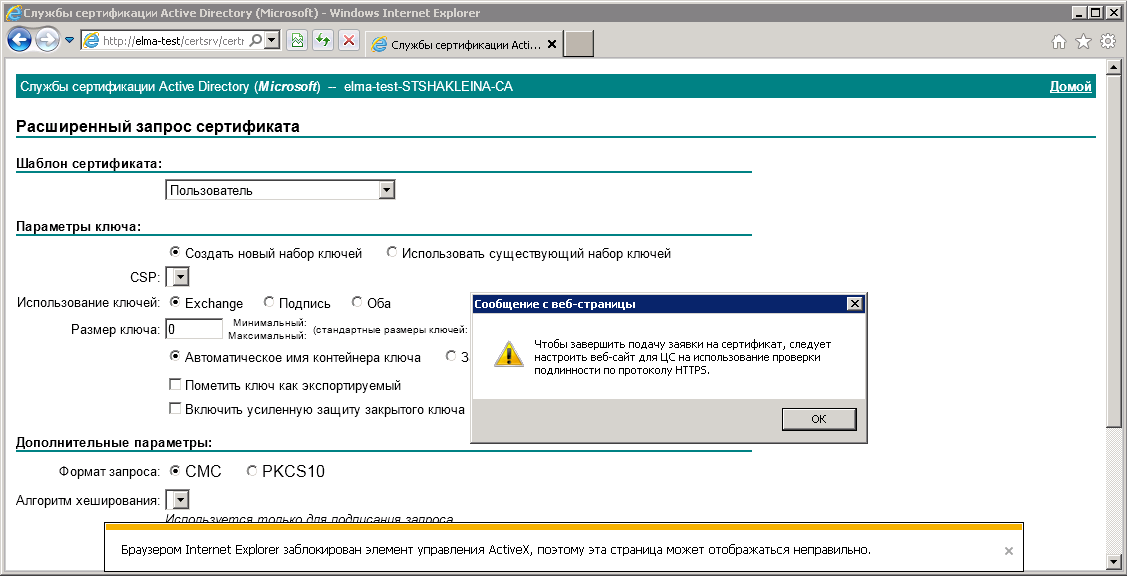The width and height of the screenshot is (1127, 576).
Task: Expand the CSP dropdown list
Action: point(177,277)
